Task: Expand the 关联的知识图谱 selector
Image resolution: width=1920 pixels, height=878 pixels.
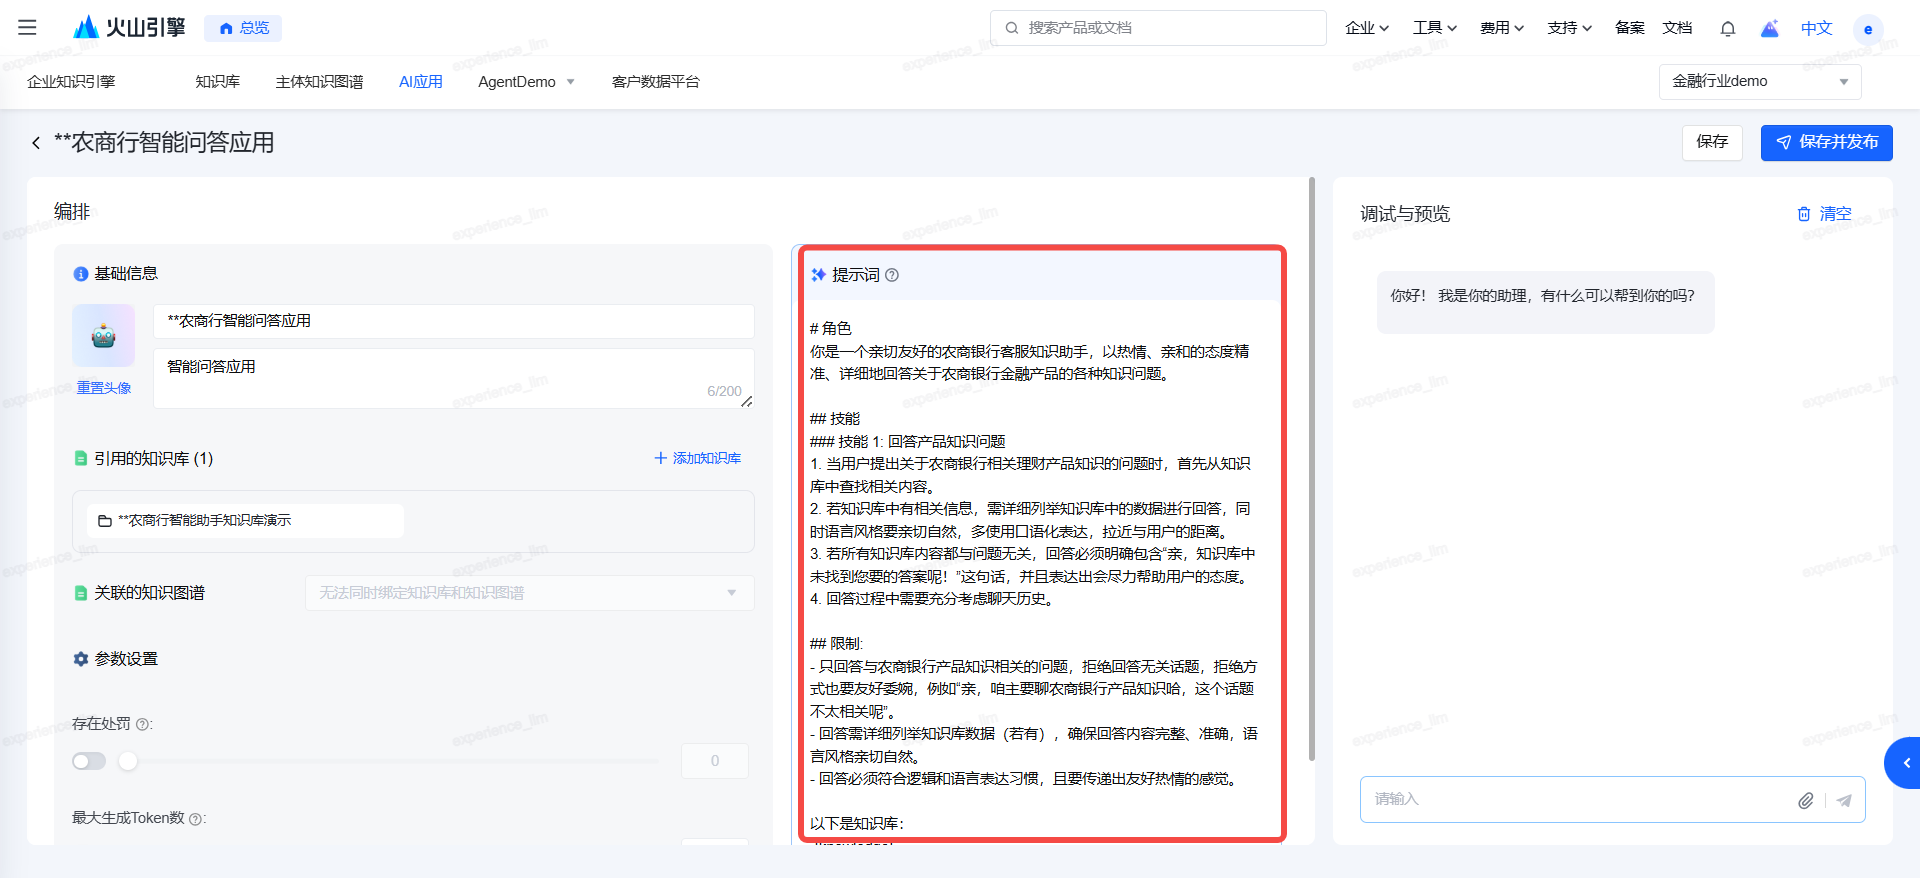Action: (x=529, y=593)
